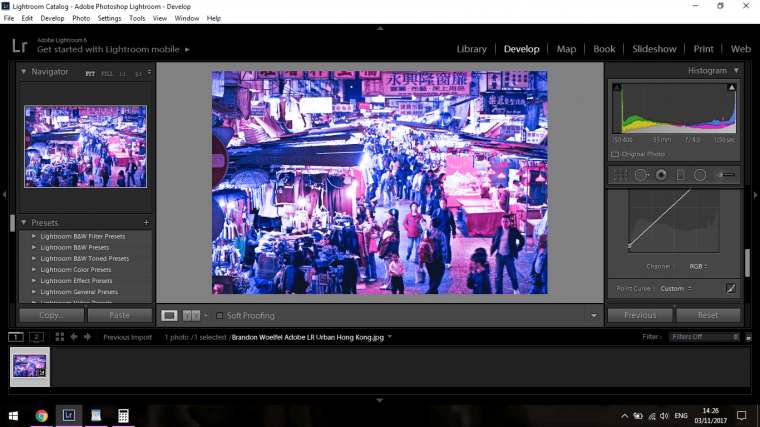Set Navigator zoom to FILL

(x=107, y=74)
